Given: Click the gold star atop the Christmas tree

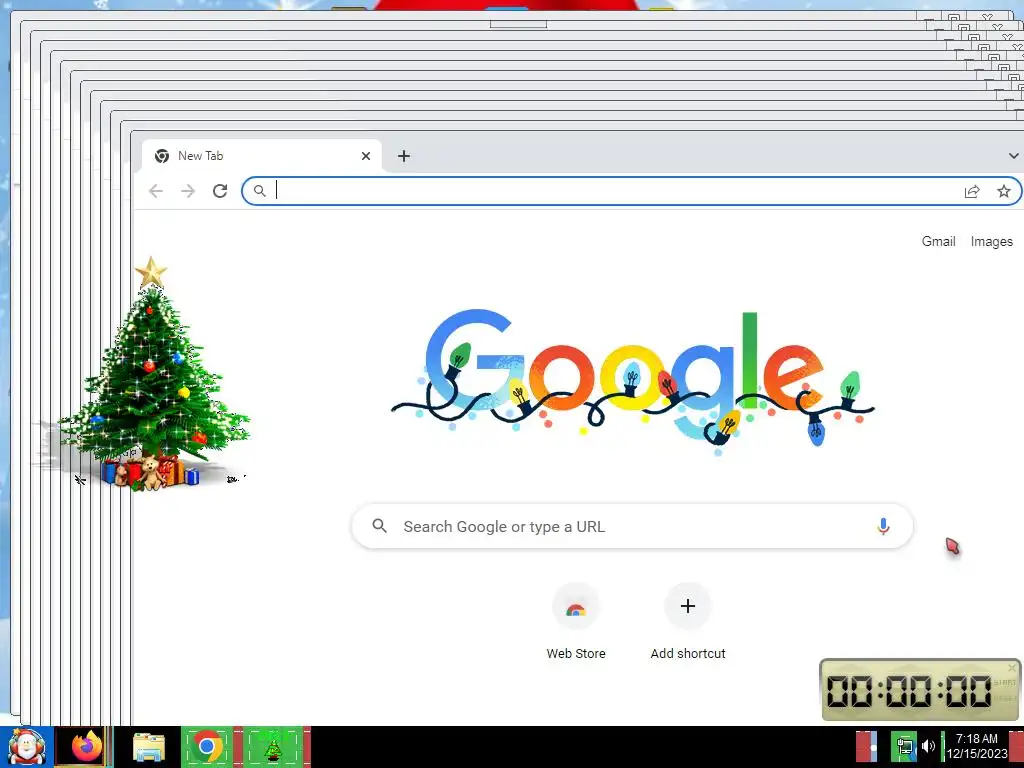Looking at the screenshot, I should coord(151,272).
